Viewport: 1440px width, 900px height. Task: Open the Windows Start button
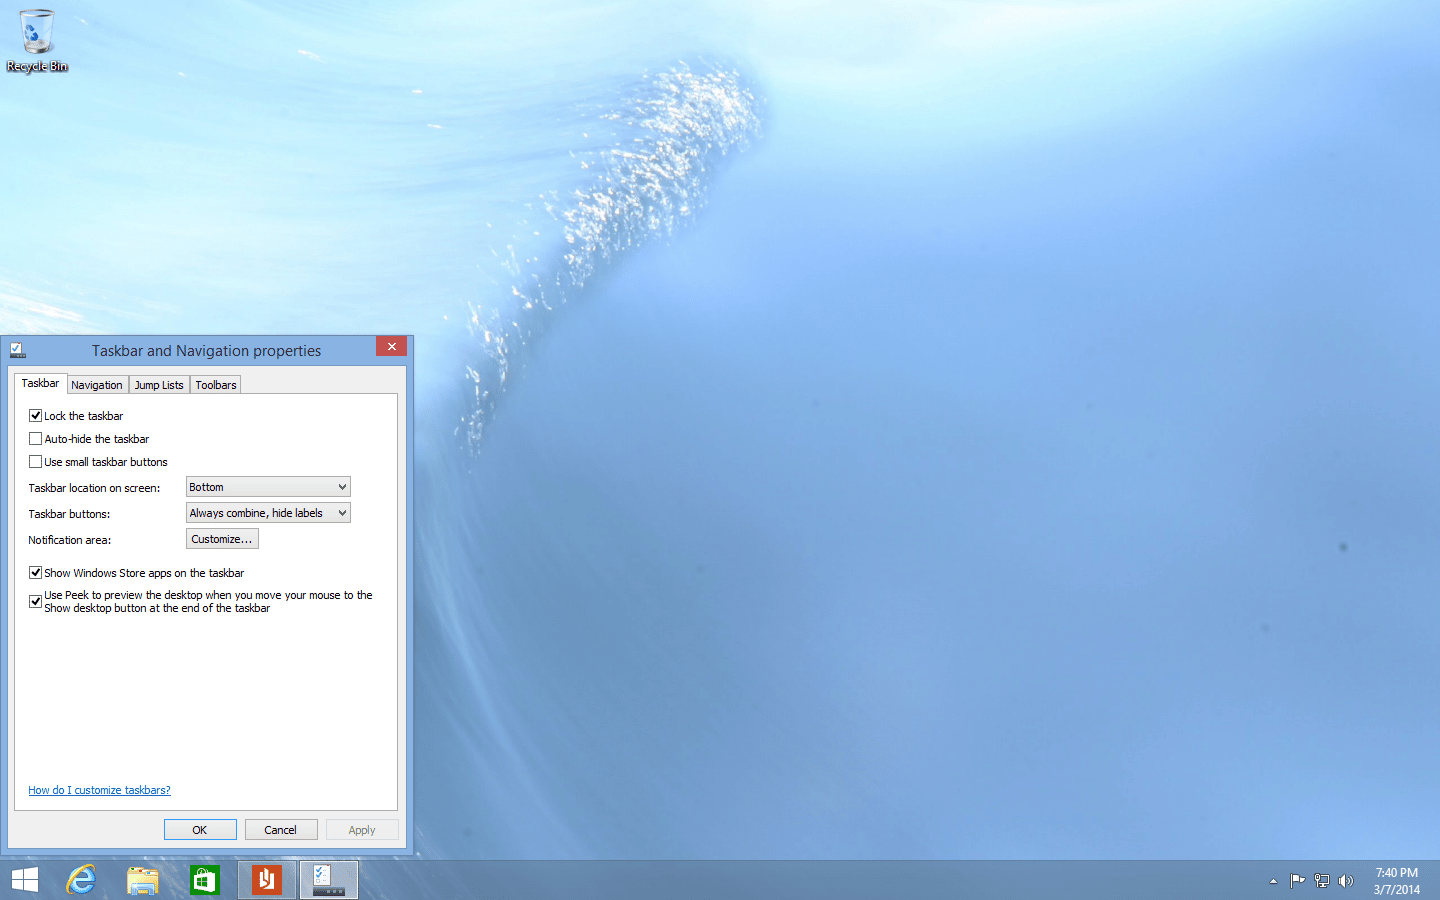point(25,880)
